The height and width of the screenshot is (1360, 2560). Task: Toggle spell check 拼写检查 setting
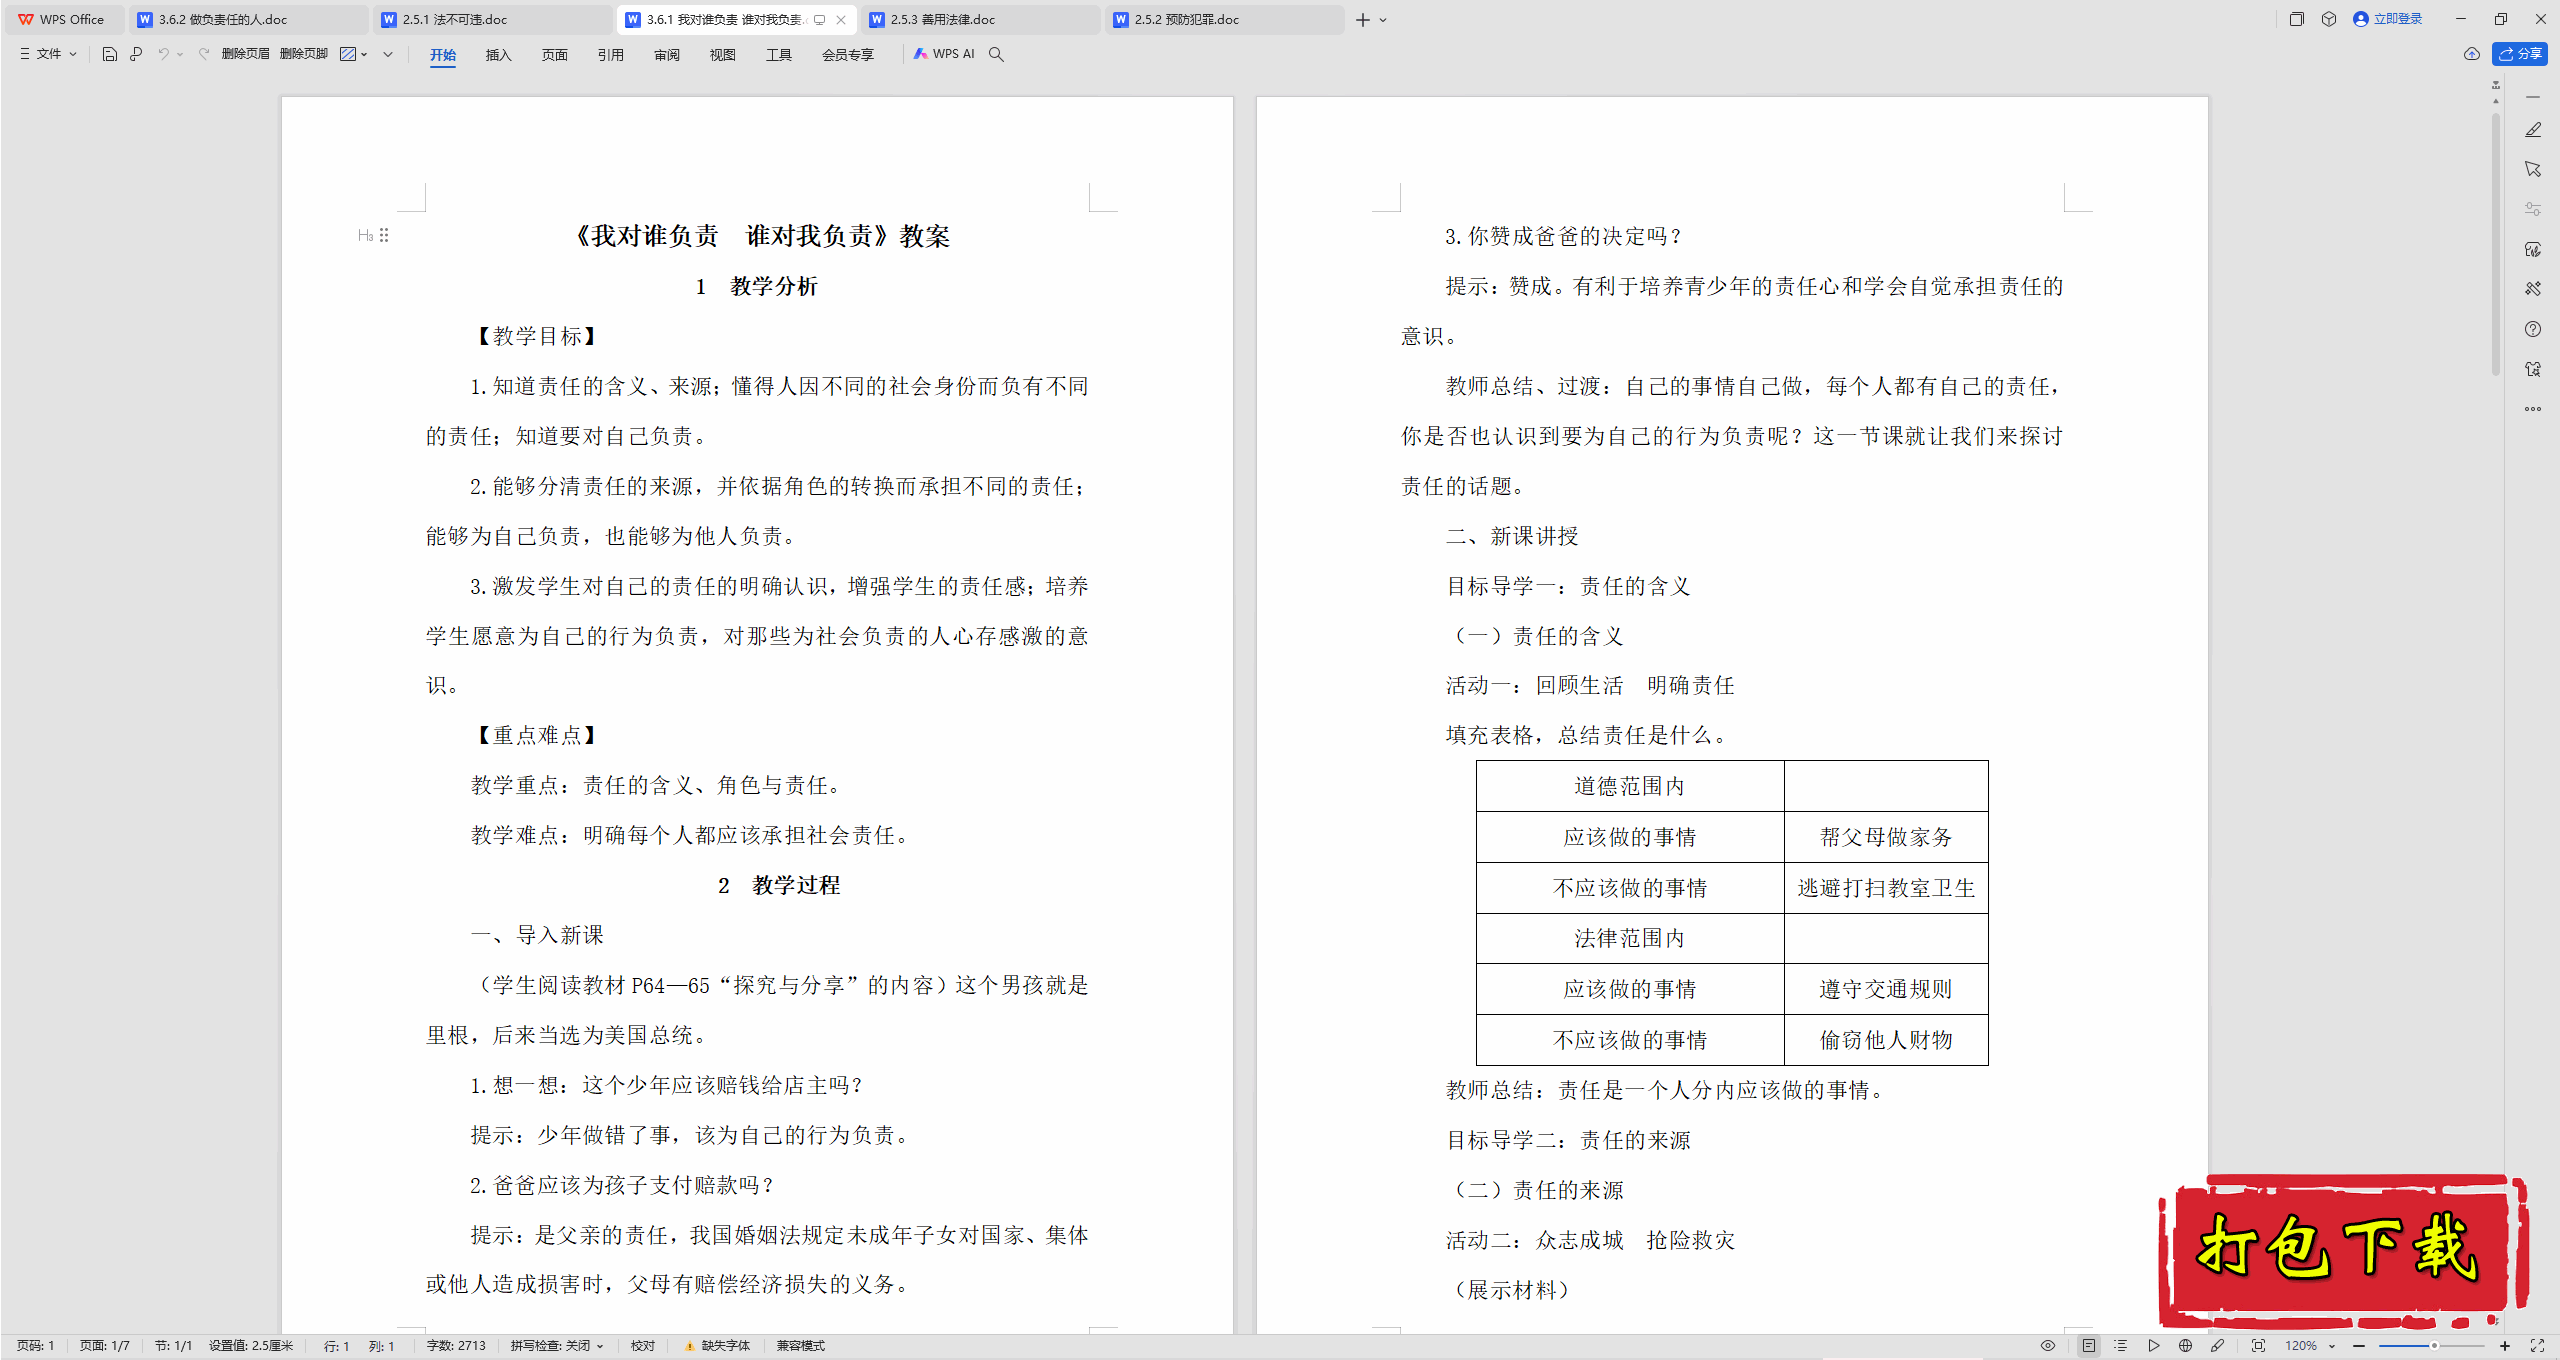557,1346
